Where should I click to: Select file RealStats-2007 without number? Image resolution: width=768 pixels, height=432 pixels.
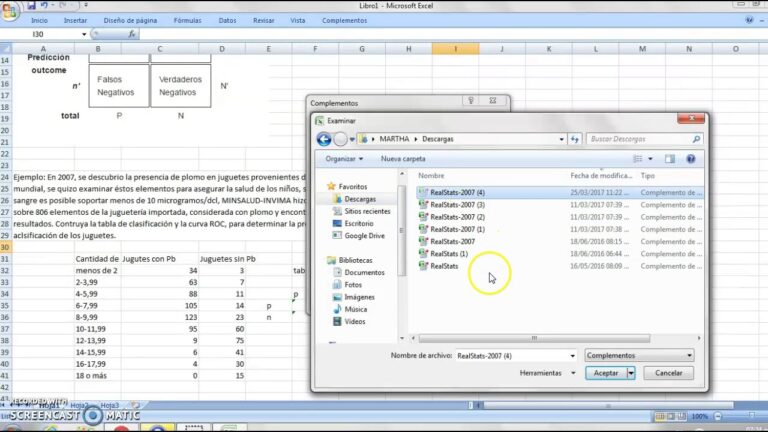[x=560, y=241]
